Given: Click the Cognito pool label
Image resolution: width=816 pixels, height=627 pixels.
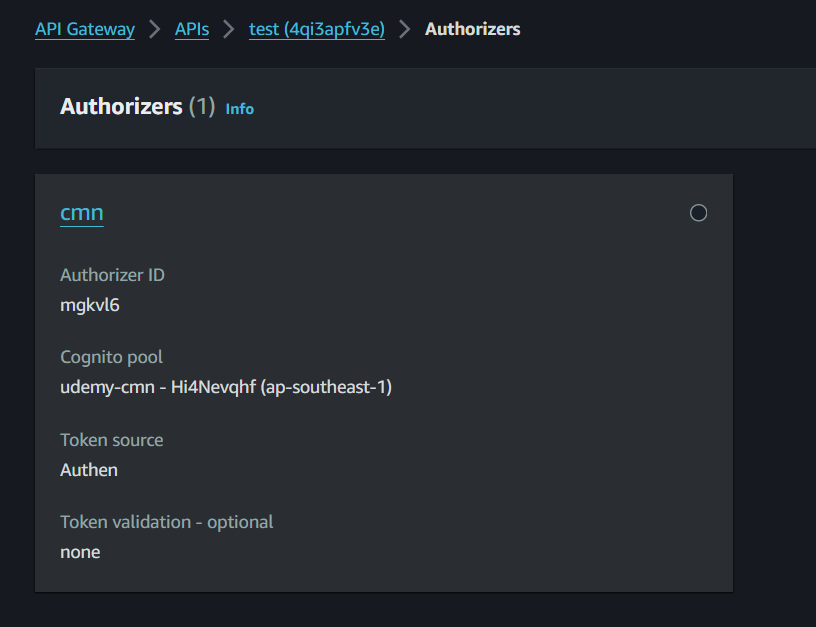Looking at the screenshot, I should (x=111, y=357).
